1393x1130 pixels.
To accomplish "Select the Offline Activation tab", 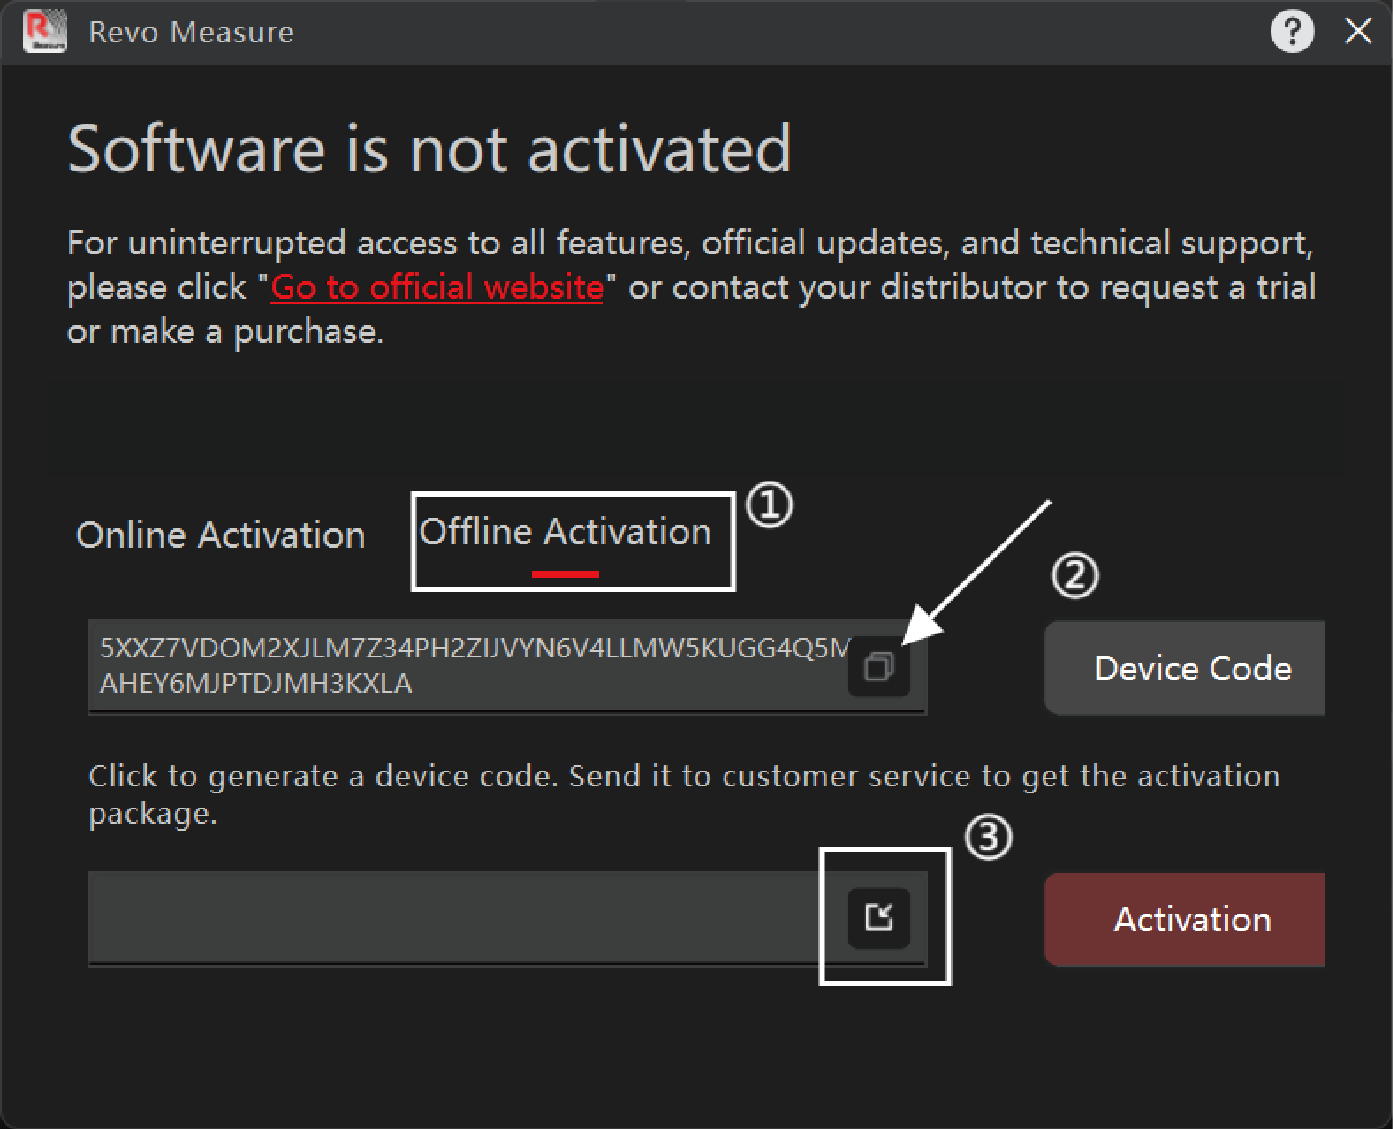I will (565, 533).
